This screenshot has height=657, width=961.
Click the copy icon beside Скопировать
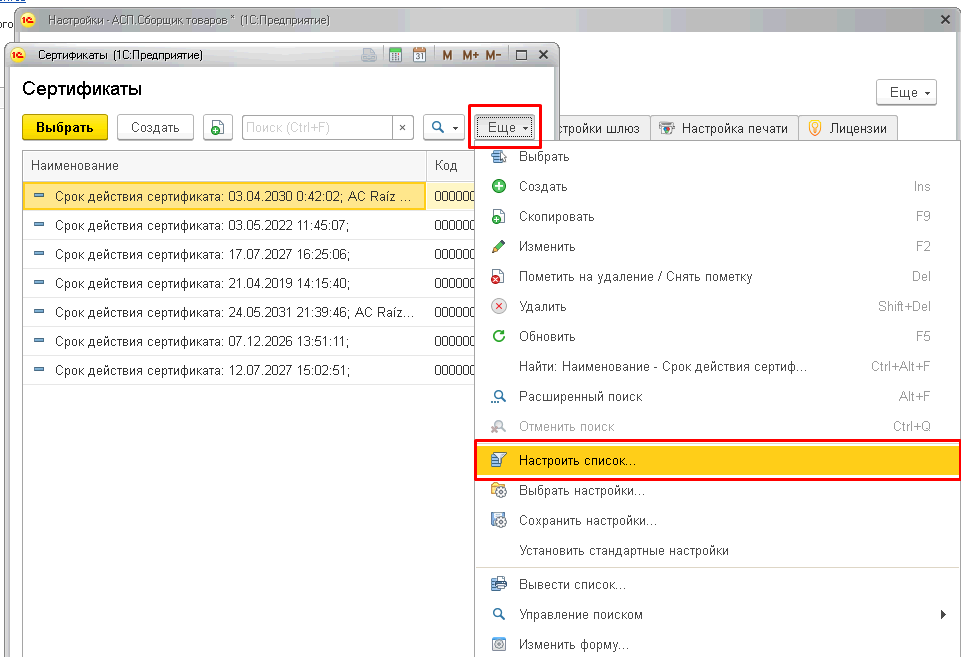[498, 217]
